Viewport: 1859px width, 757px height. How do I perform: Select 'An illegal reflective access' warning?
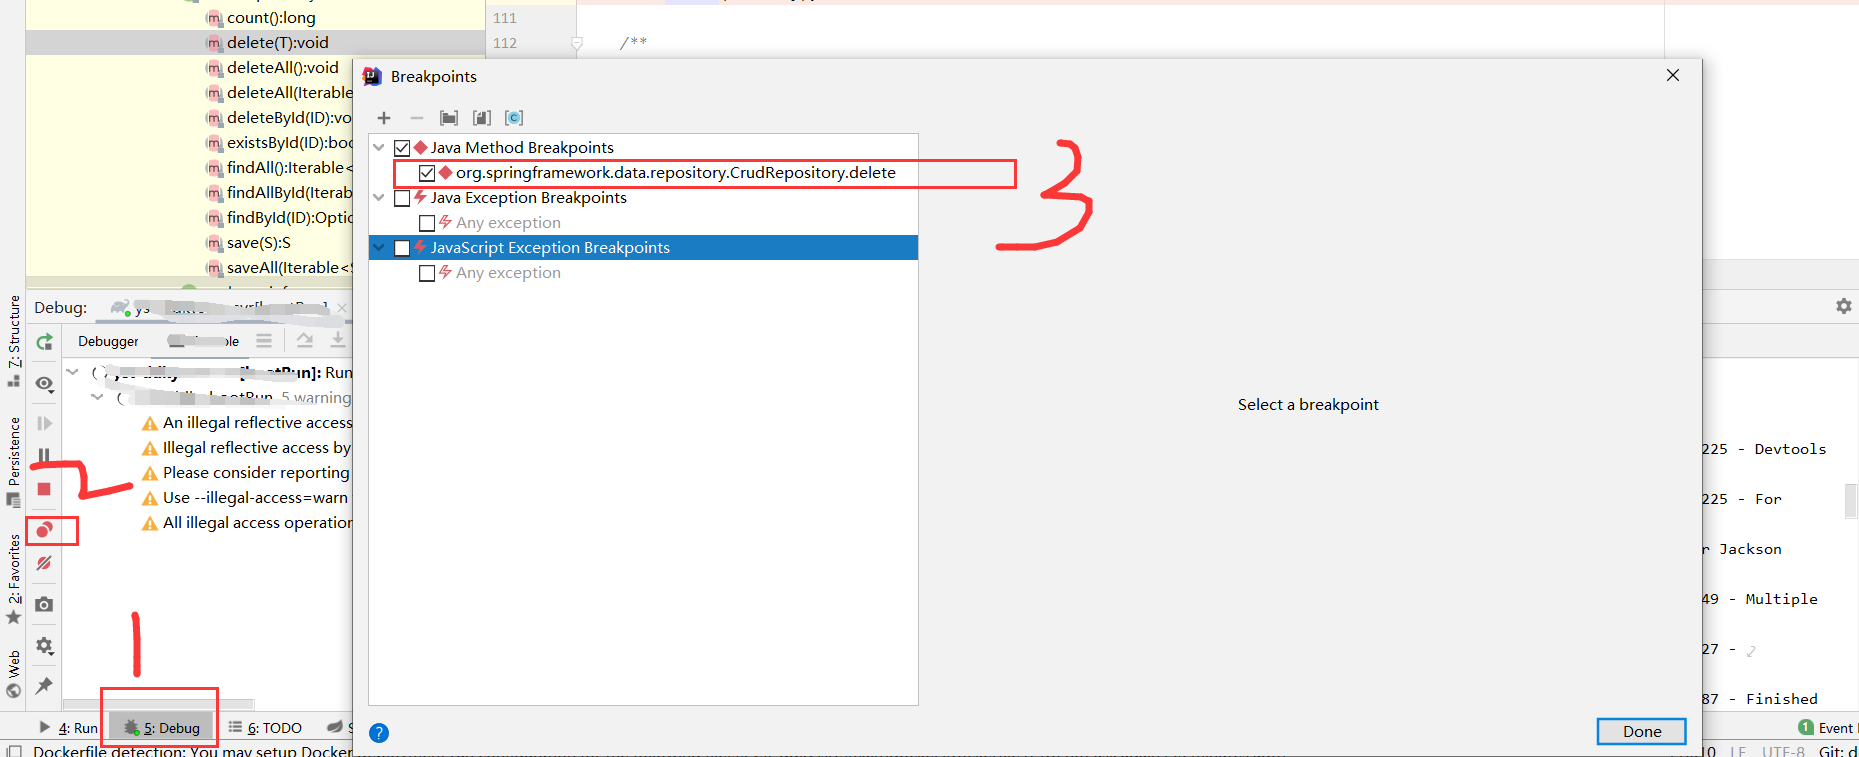coord(247,423)
